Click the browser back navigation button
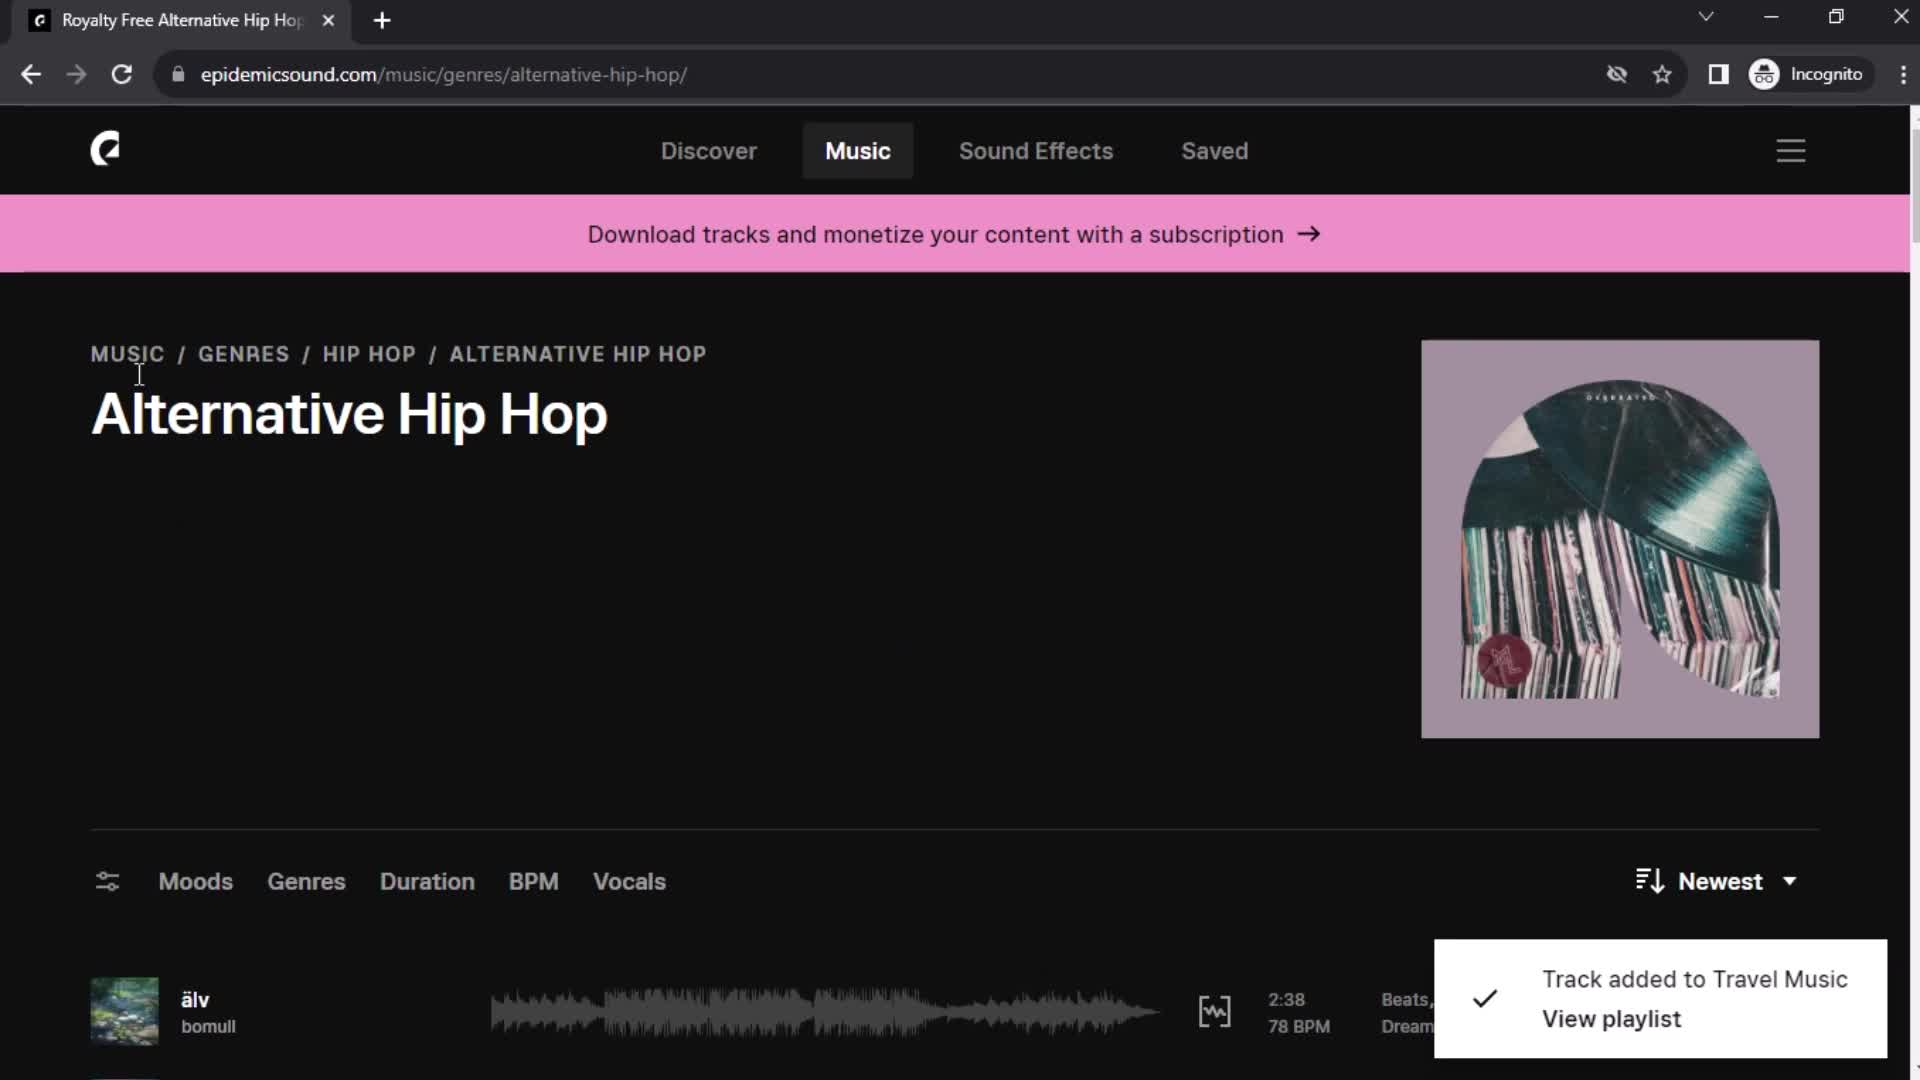The height and width of the screenshot is (1080, 1920). click(x=32, y=75)
